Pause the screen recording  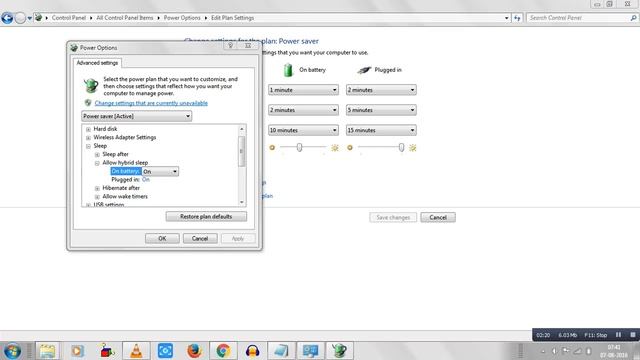click(618, 335)
